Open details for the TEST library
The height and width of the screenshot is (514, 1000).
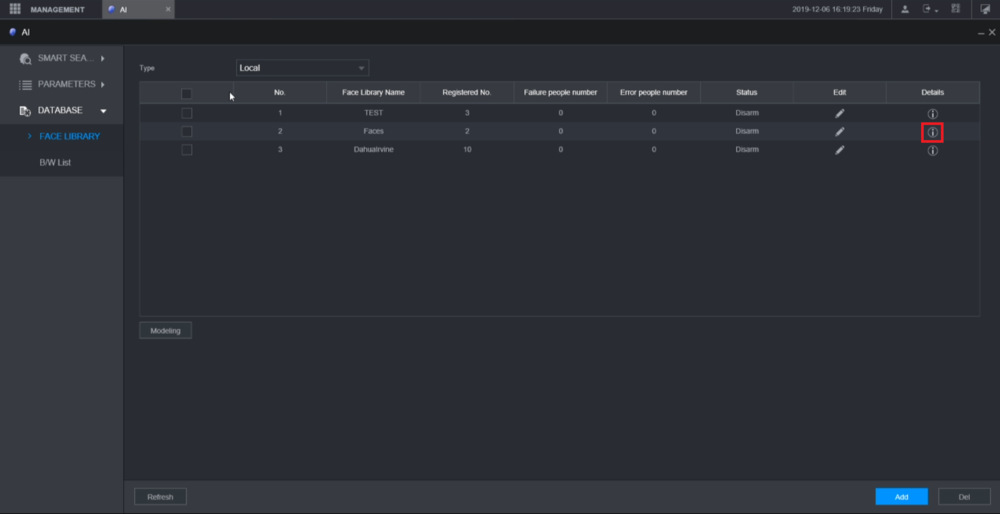(932, 113)
